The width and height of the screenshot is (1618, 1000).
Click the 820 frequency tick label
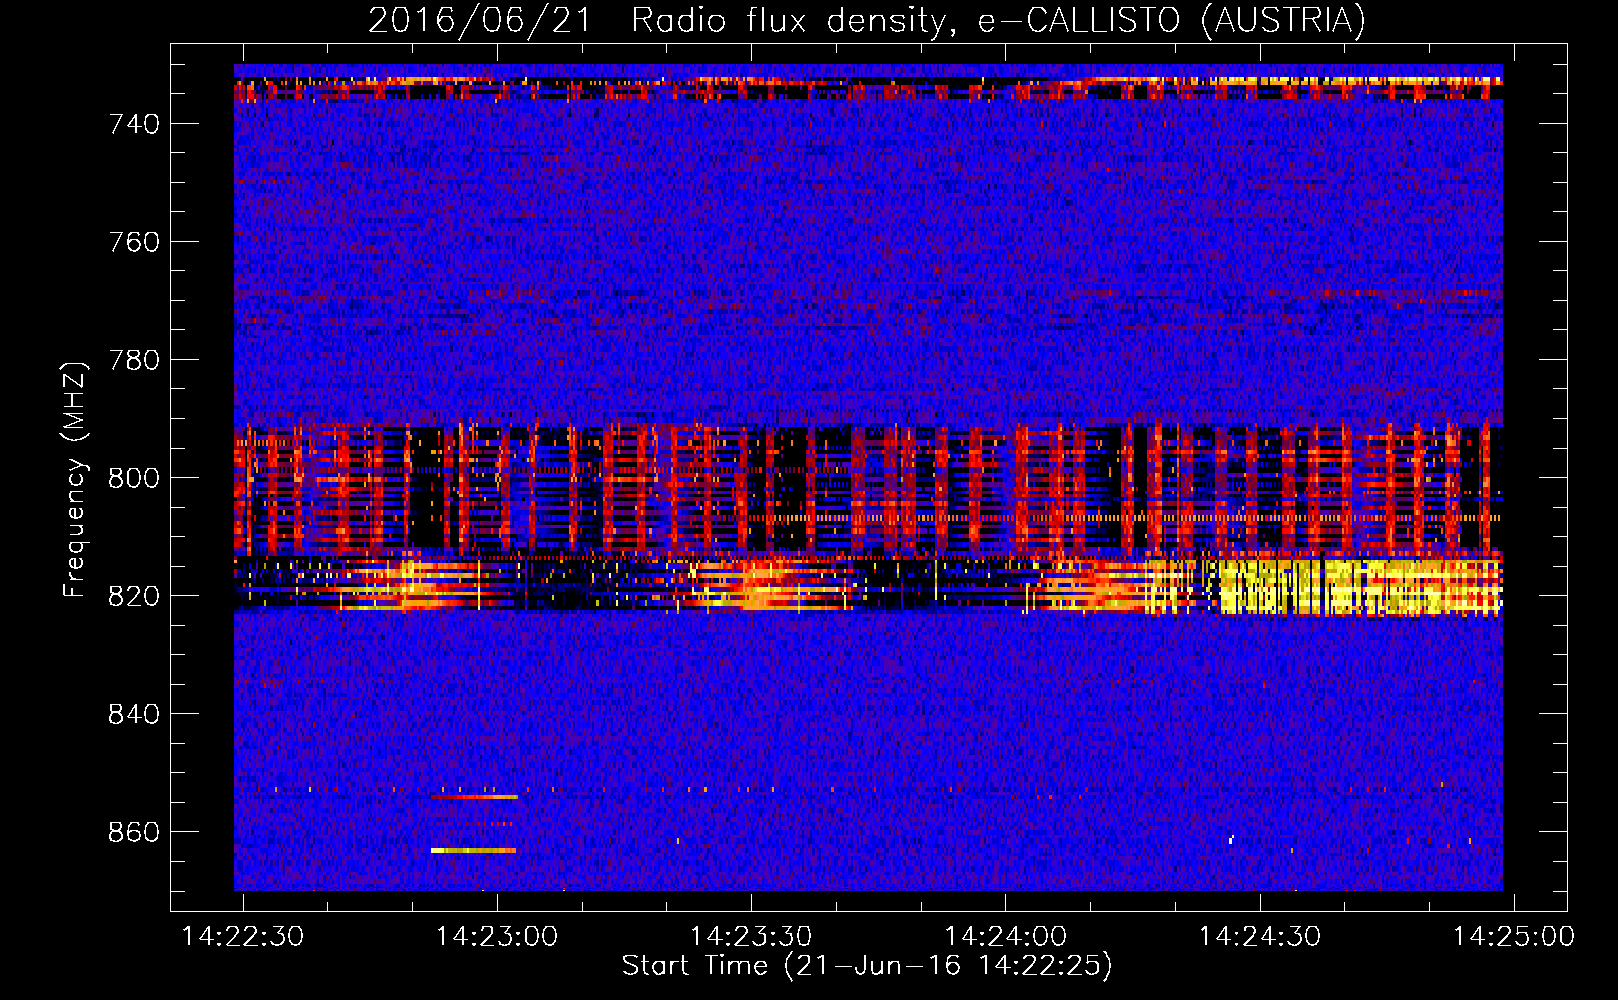tap(134, 596)
